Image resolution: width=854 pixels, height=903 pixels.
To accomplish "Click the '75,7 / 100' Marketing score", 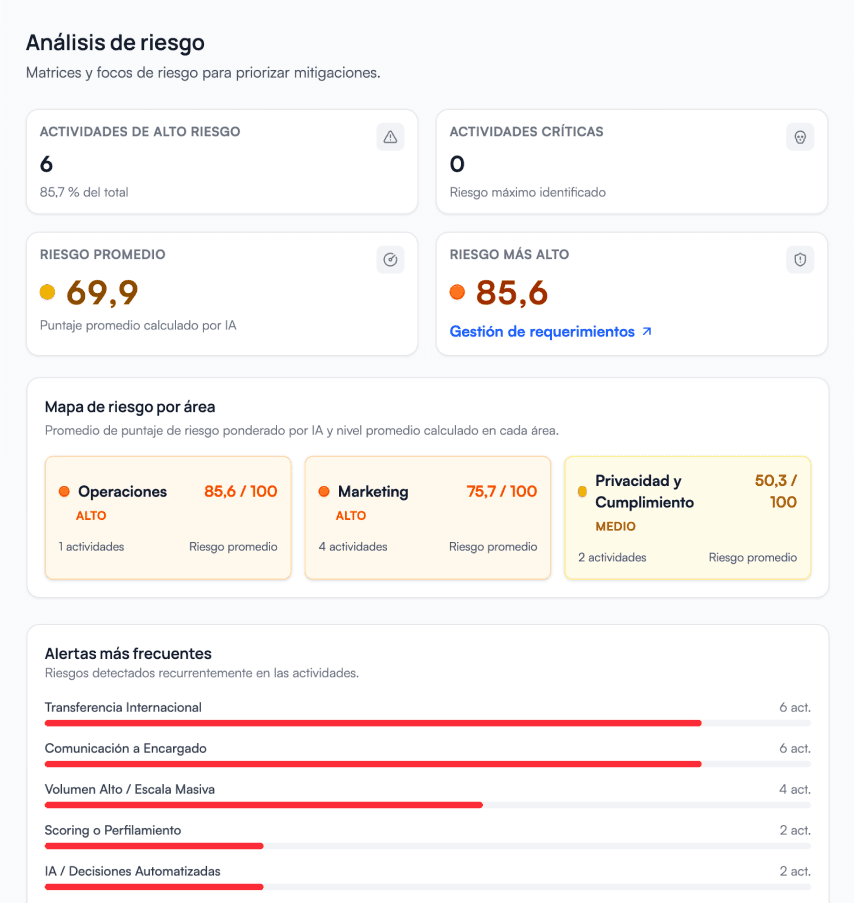I will click(x=502, y=491).
